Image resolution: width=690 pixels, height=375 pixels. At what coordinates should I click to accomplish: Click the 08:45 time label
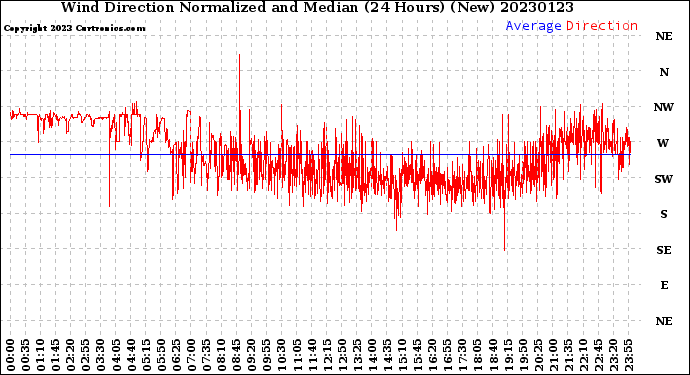237,356
